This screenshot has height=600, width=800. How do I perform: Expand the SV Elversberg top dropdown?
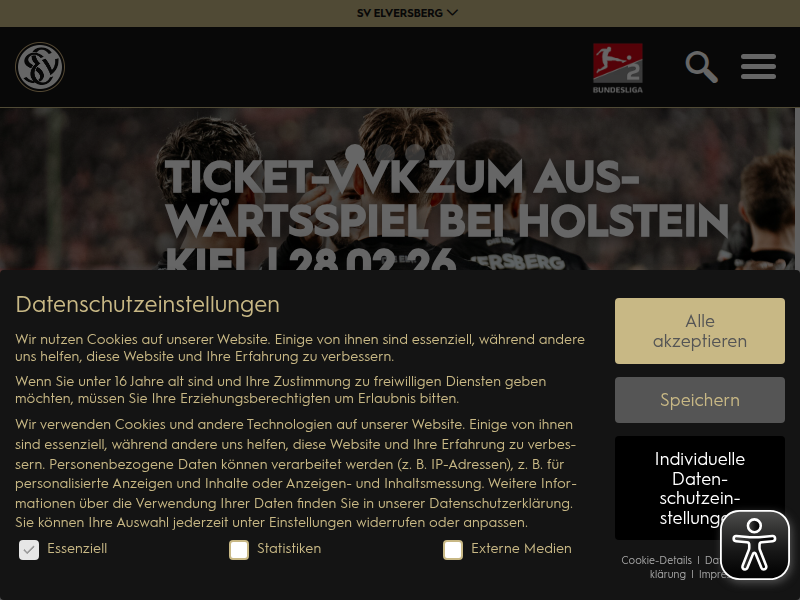click(407, 13)
